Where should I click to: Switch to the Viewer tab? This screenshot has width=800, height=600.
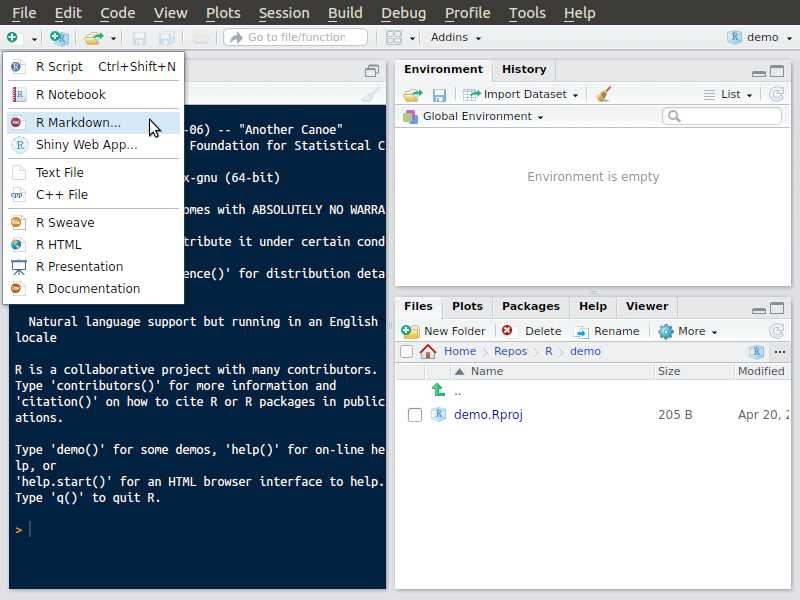[x=647, y=306]
